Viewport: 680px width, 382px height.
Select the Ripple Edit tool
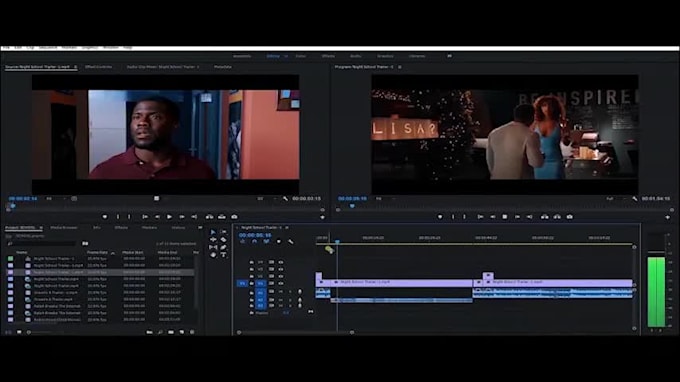click(213, 239)
